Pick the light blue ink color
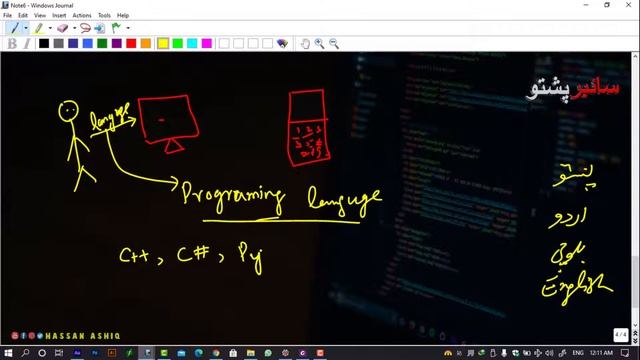The height and width of the screenshot is (360, 640). [x=87, y=43]
